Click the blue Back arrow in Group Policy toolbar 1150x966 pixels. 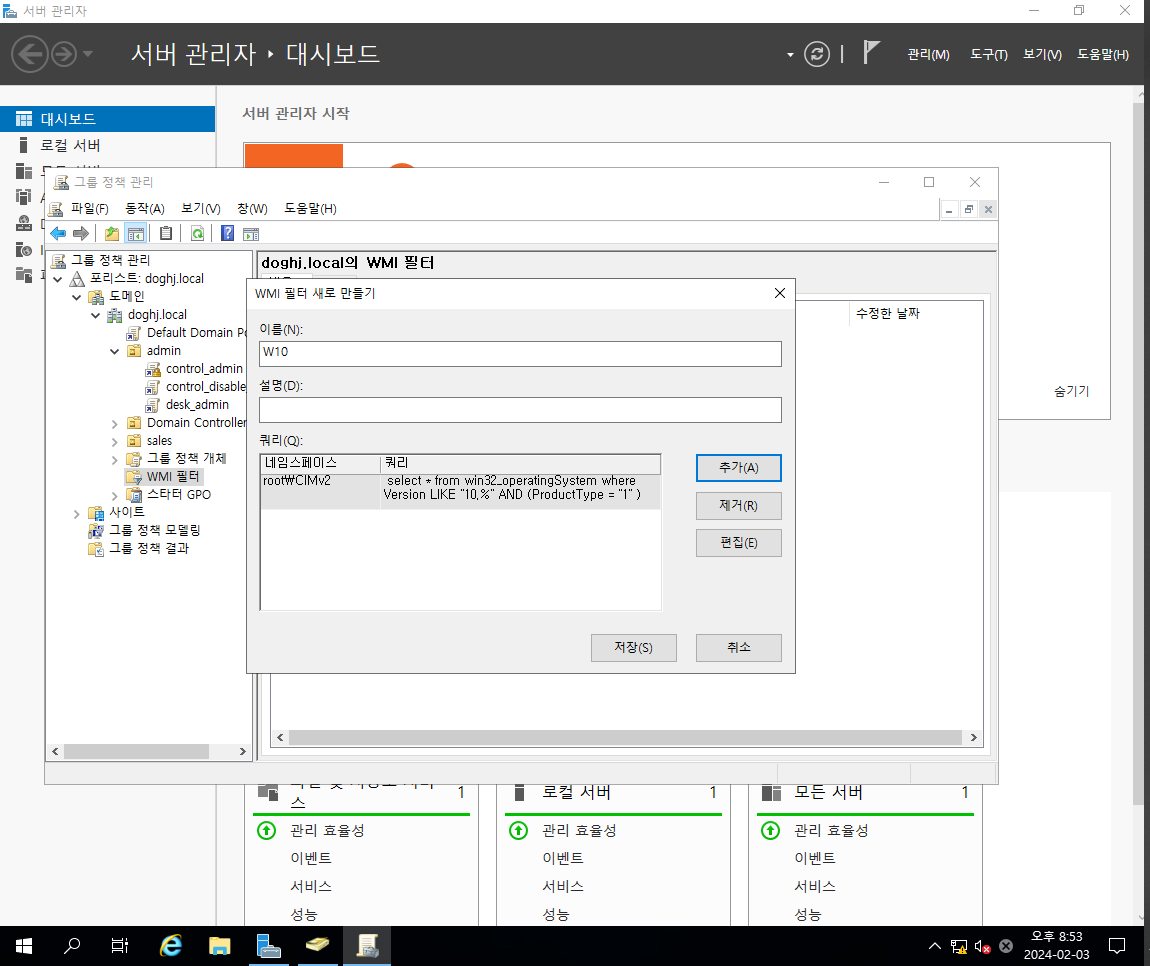[58, 233]
